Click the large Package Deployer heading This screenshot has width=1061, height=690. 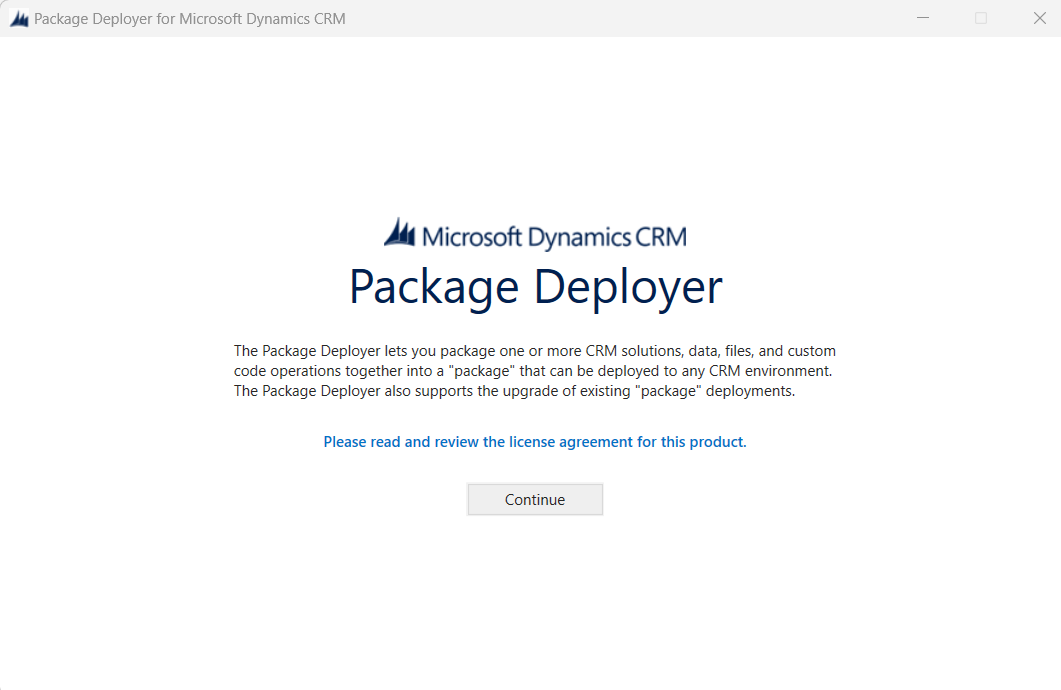coord(535,288)
